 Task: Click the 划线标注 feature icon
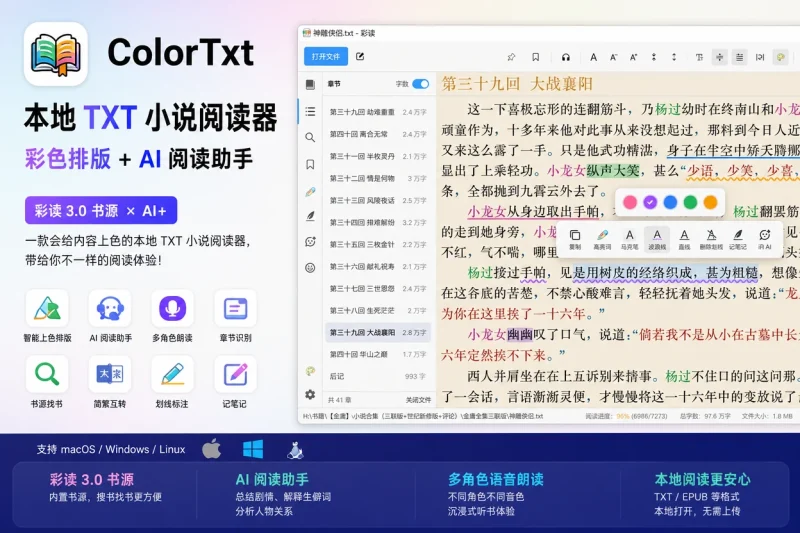(x=172, y=374)
